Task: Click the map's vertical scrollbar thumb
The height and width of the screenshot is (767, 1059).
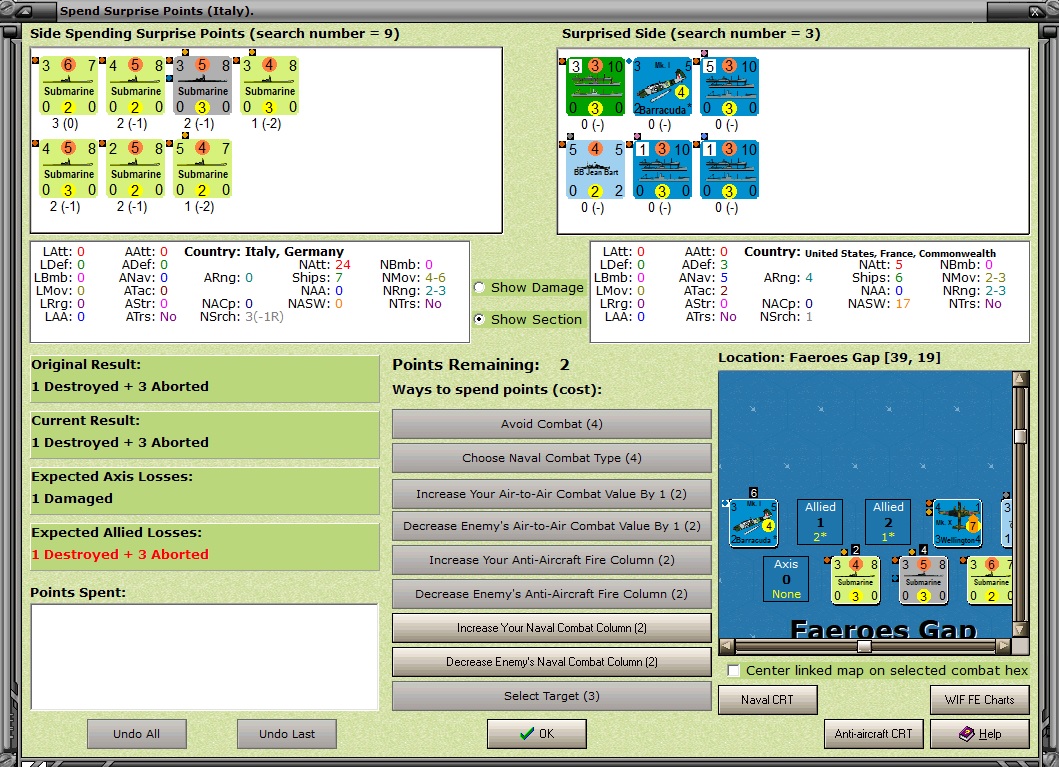Action: [1021, 436]
